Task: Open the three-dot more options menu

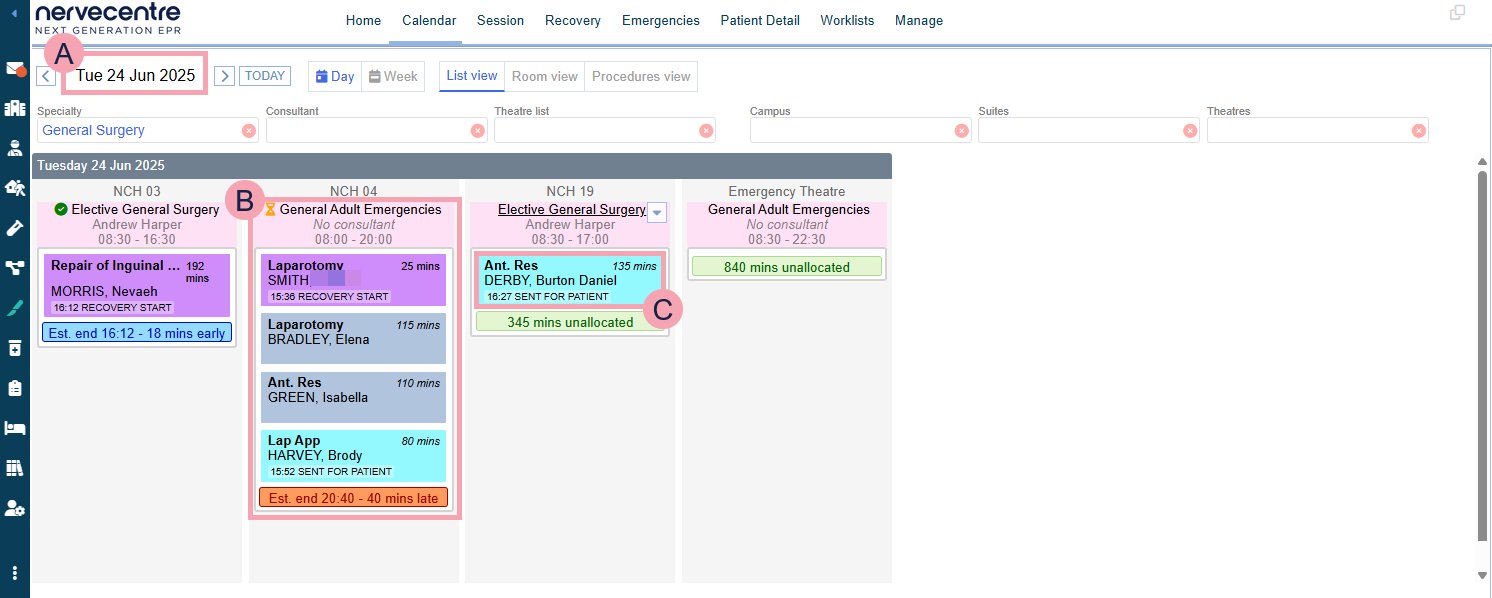Action: (14, 573)
